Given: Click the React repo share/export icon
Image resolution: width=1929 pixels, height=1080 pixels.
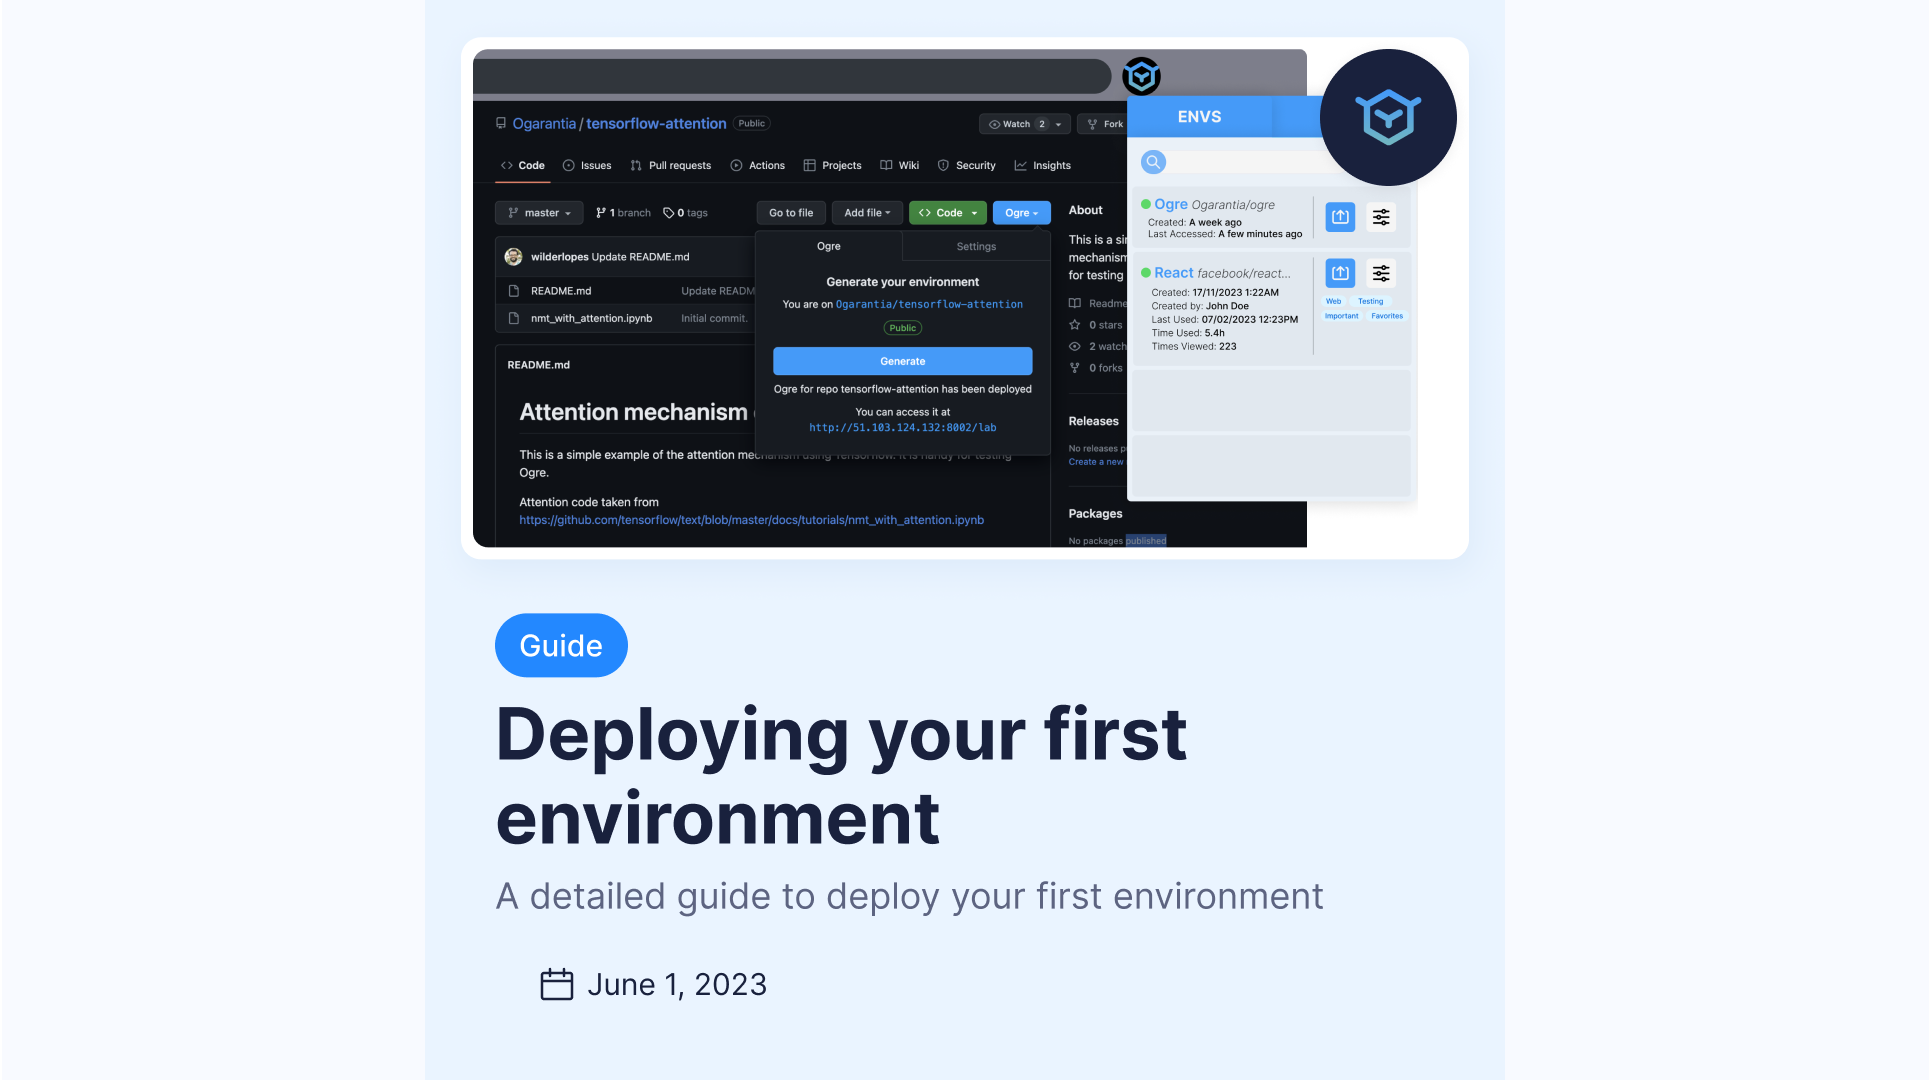Looking at the screenshot, I should pyautogui.click(x=1339, y=273).
